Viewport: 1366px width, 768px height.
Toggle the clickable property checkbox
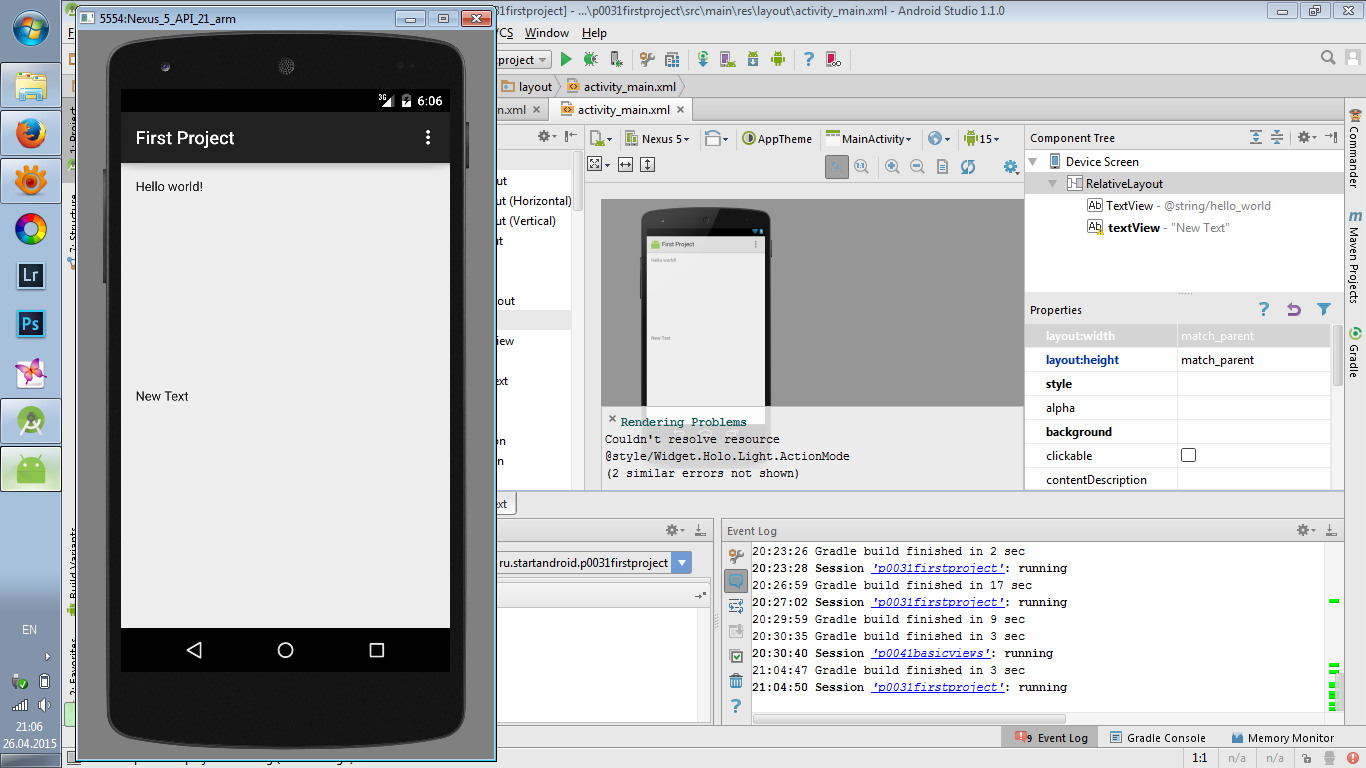click(x=1188, y=455)
